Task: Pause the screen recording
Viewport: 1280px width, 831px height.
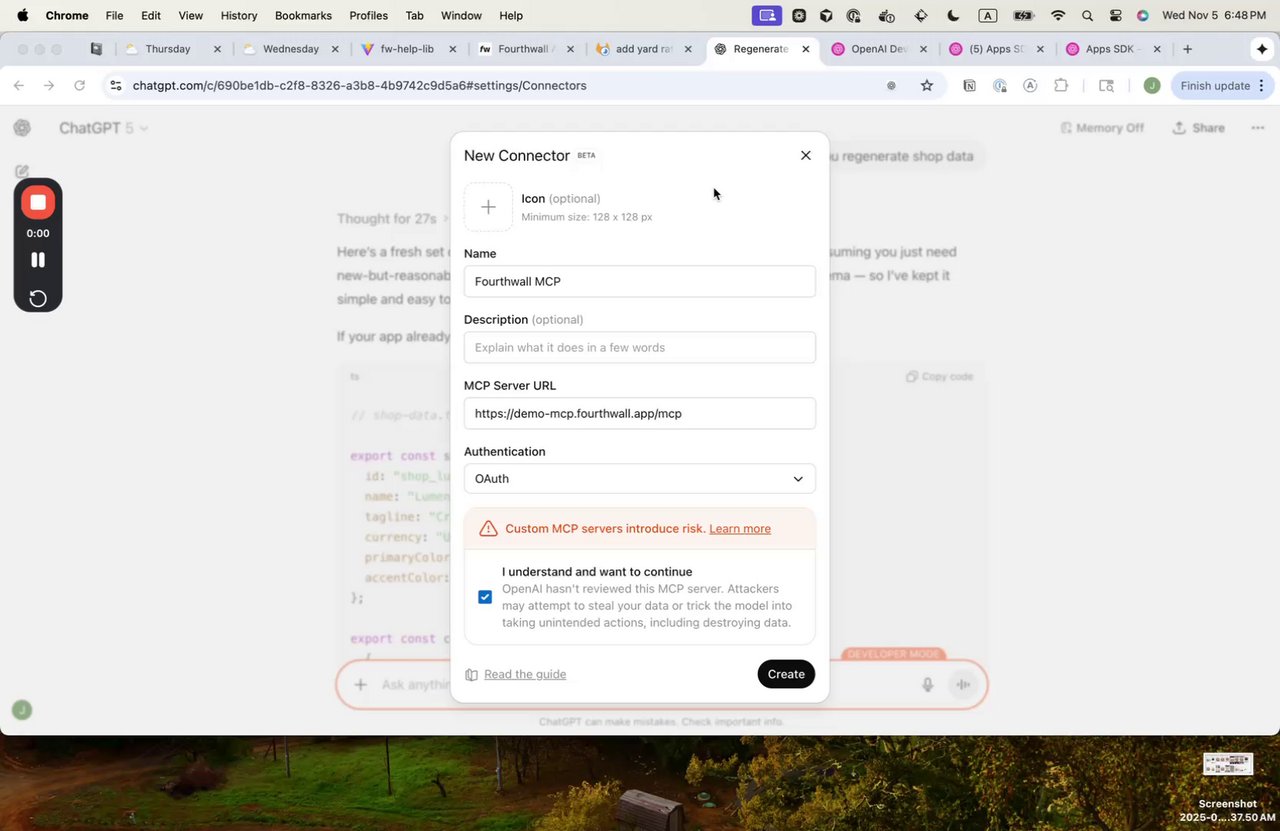Action: click(x=38, y=260)
